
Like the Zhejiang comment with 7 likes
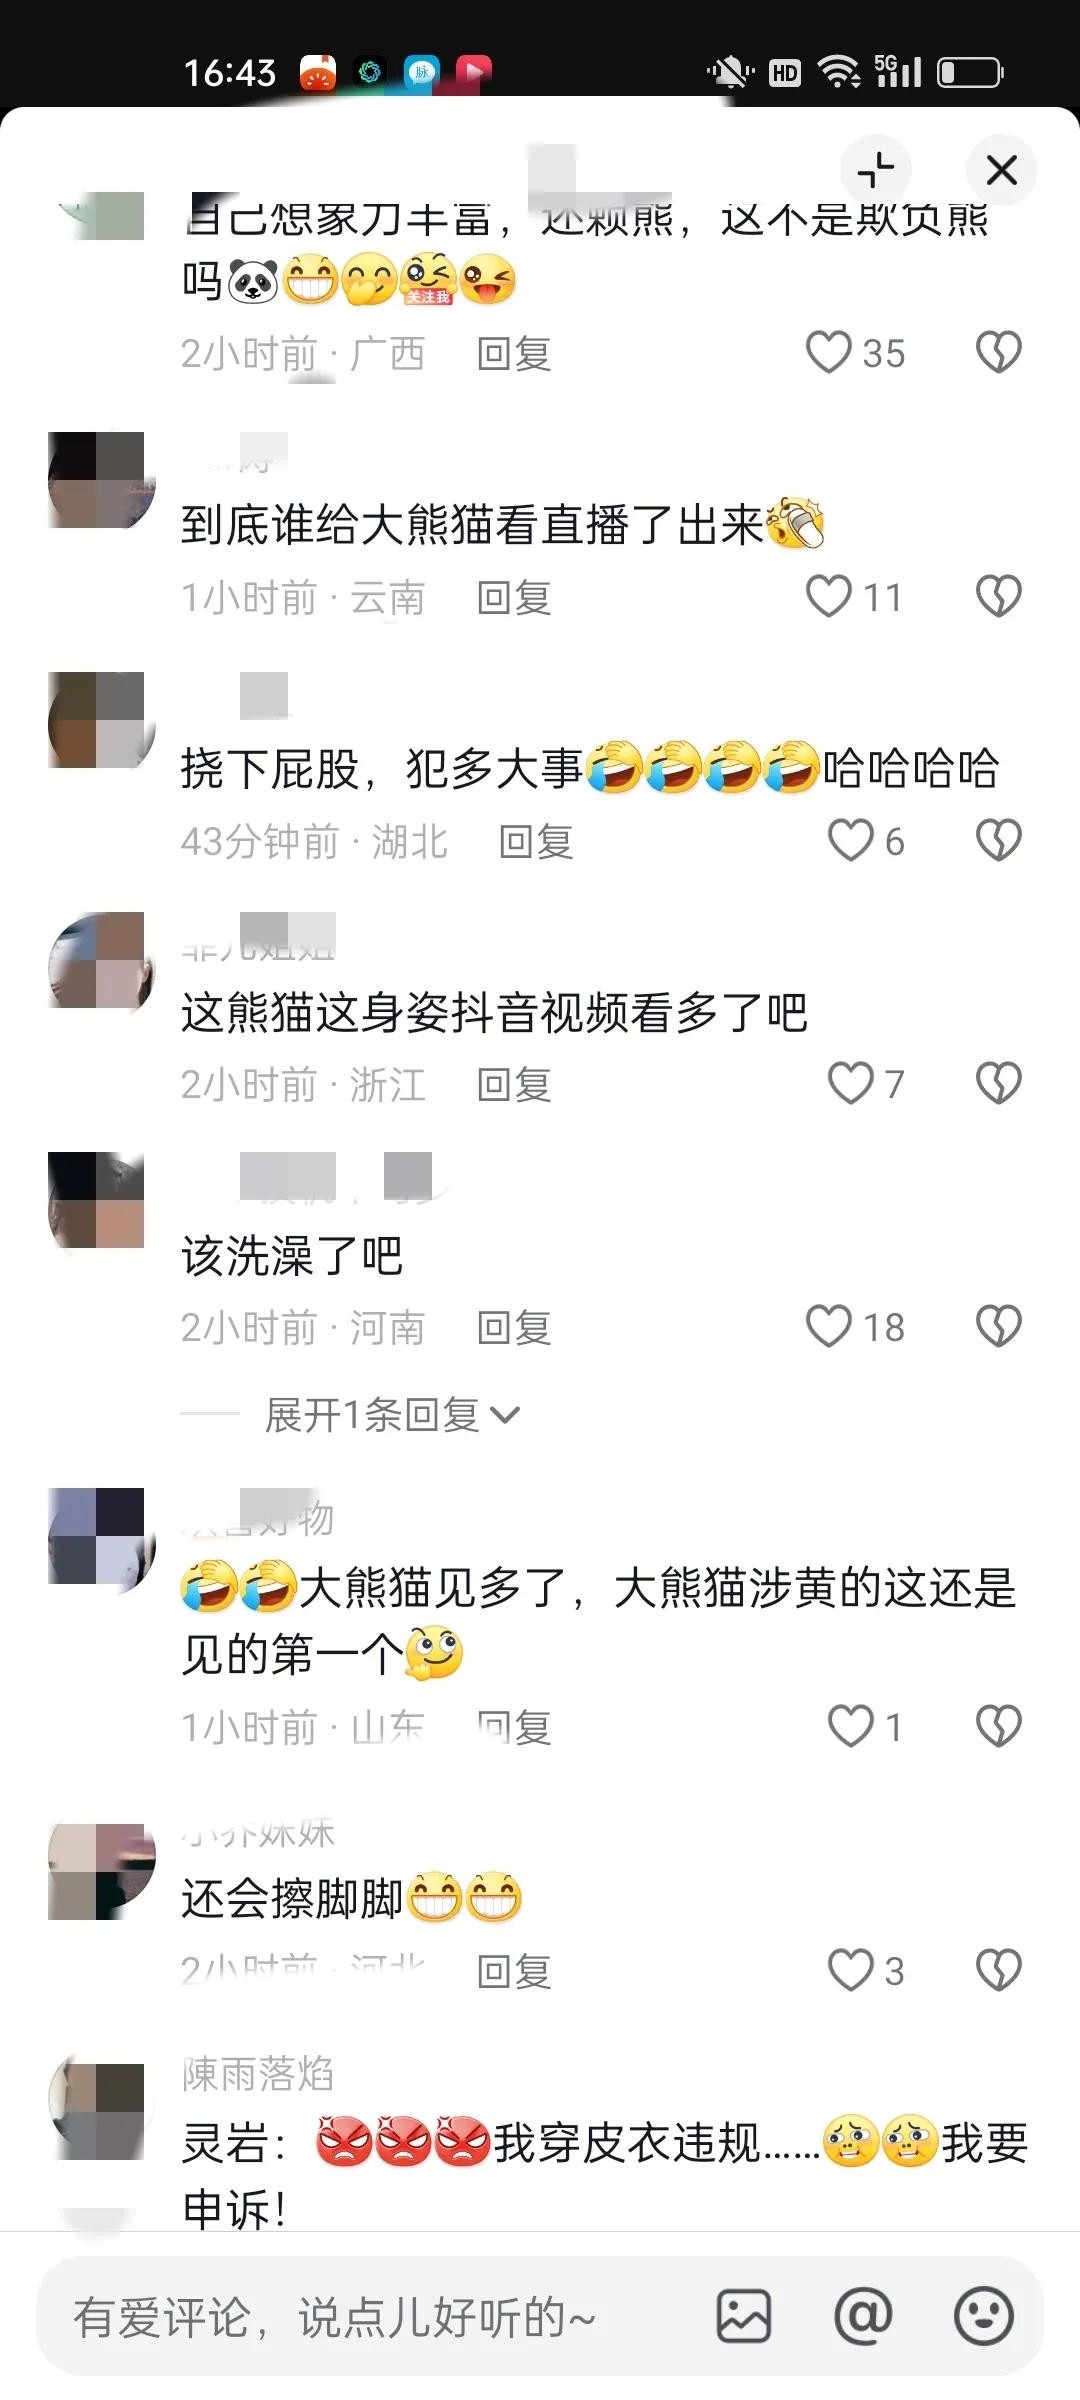coord(851,1084)
